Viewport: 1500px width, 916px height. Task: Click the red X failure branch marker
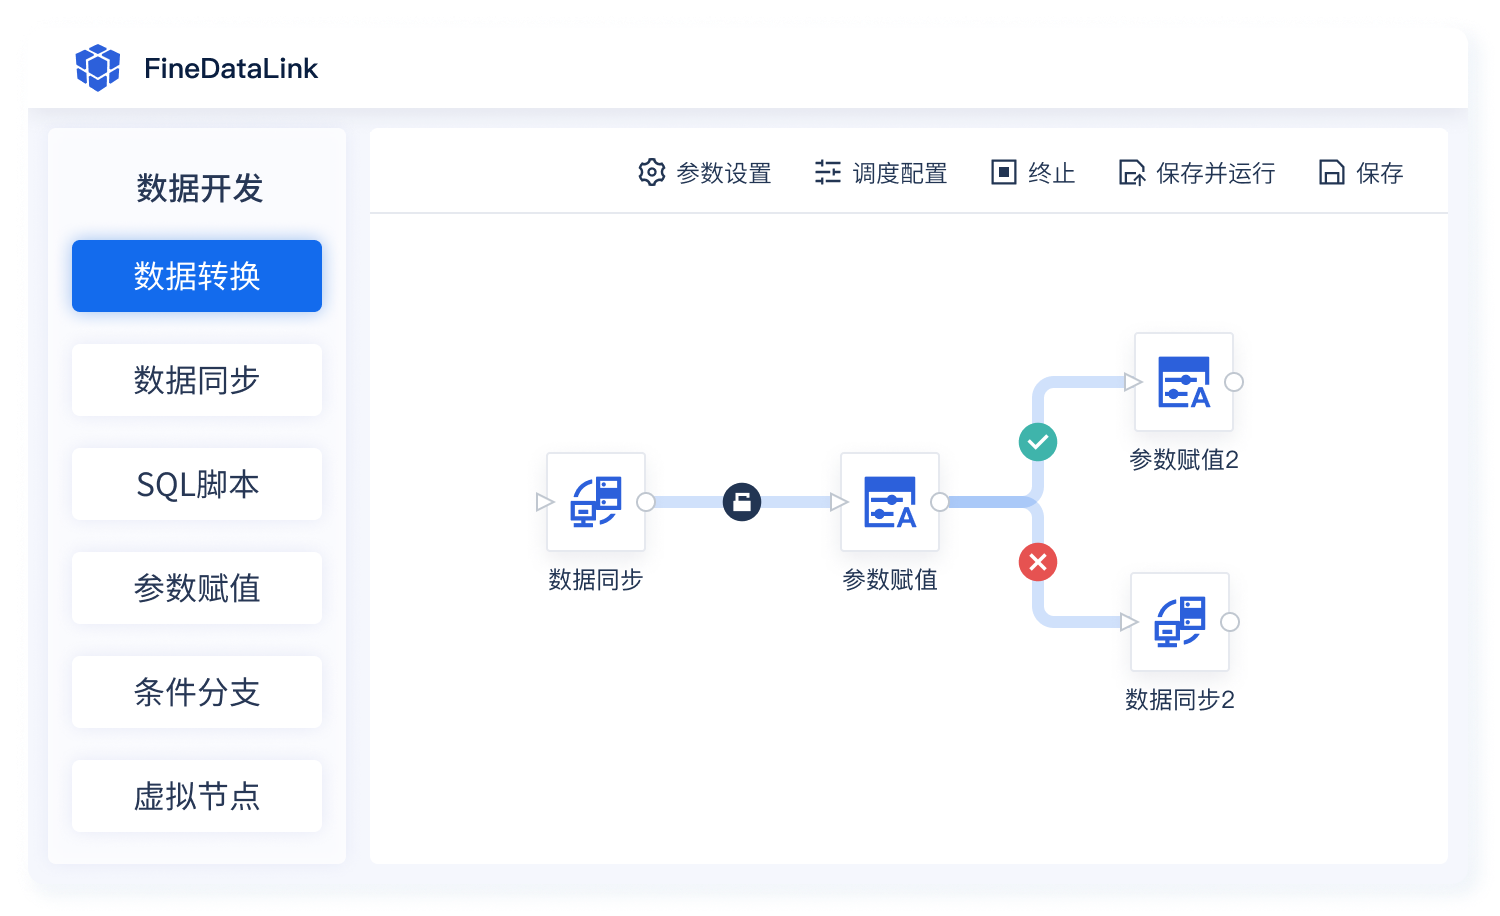(1038, 562)
